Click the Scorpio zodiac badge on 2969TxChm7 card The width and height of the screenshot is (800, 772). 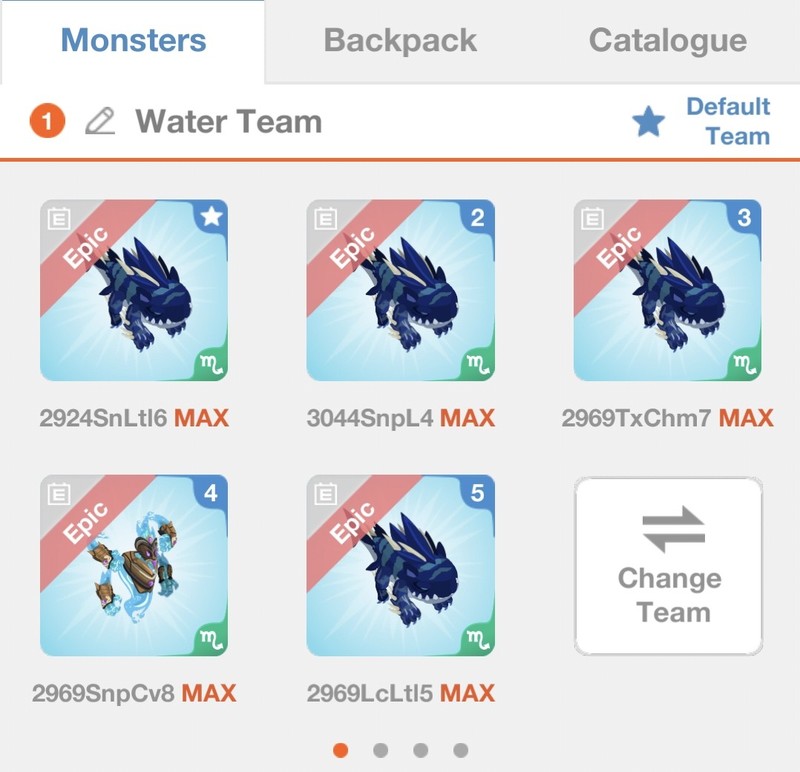(744, 364)
